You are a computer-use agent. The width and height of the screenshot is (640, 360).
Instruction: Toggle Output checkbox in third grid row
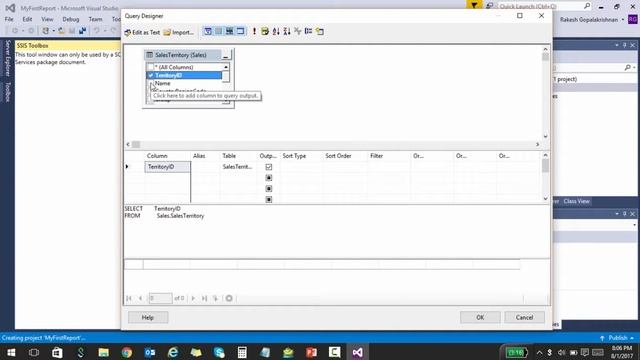[269, 189]
